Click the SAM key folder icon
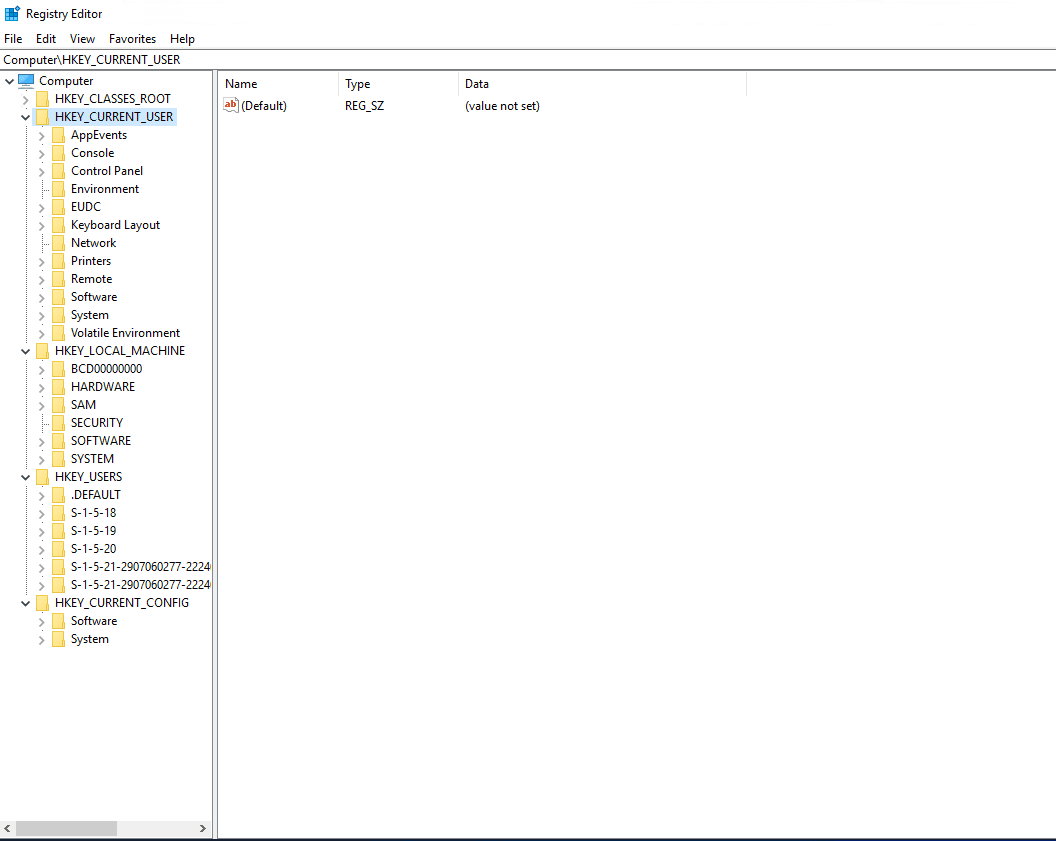Screen dimensions: 1056x841 point(58,405)
